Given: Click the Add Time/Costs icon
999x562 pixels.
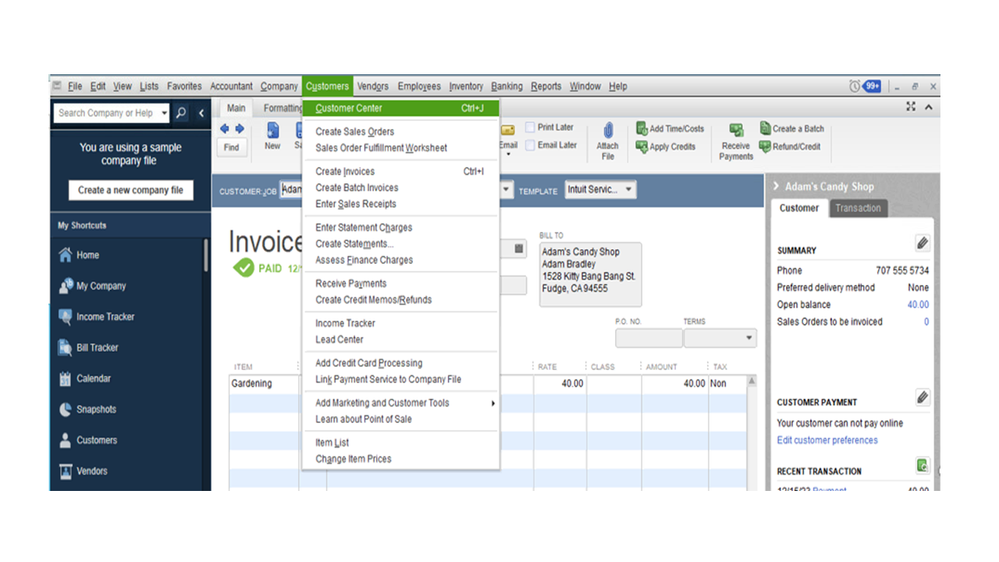Looking at the screenshot, I should point(642,128).
